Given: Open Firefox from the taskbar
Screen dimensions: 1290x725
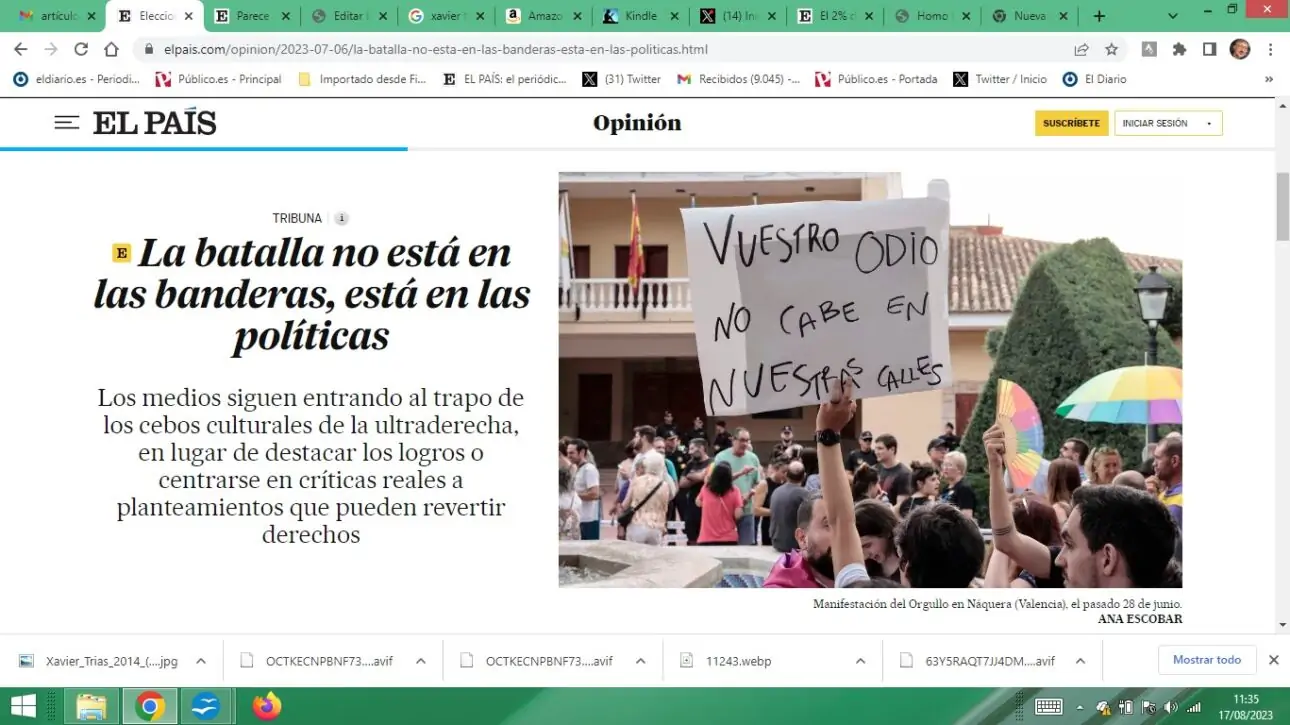Looking at the screenshot, I should [x=267, y=706].
